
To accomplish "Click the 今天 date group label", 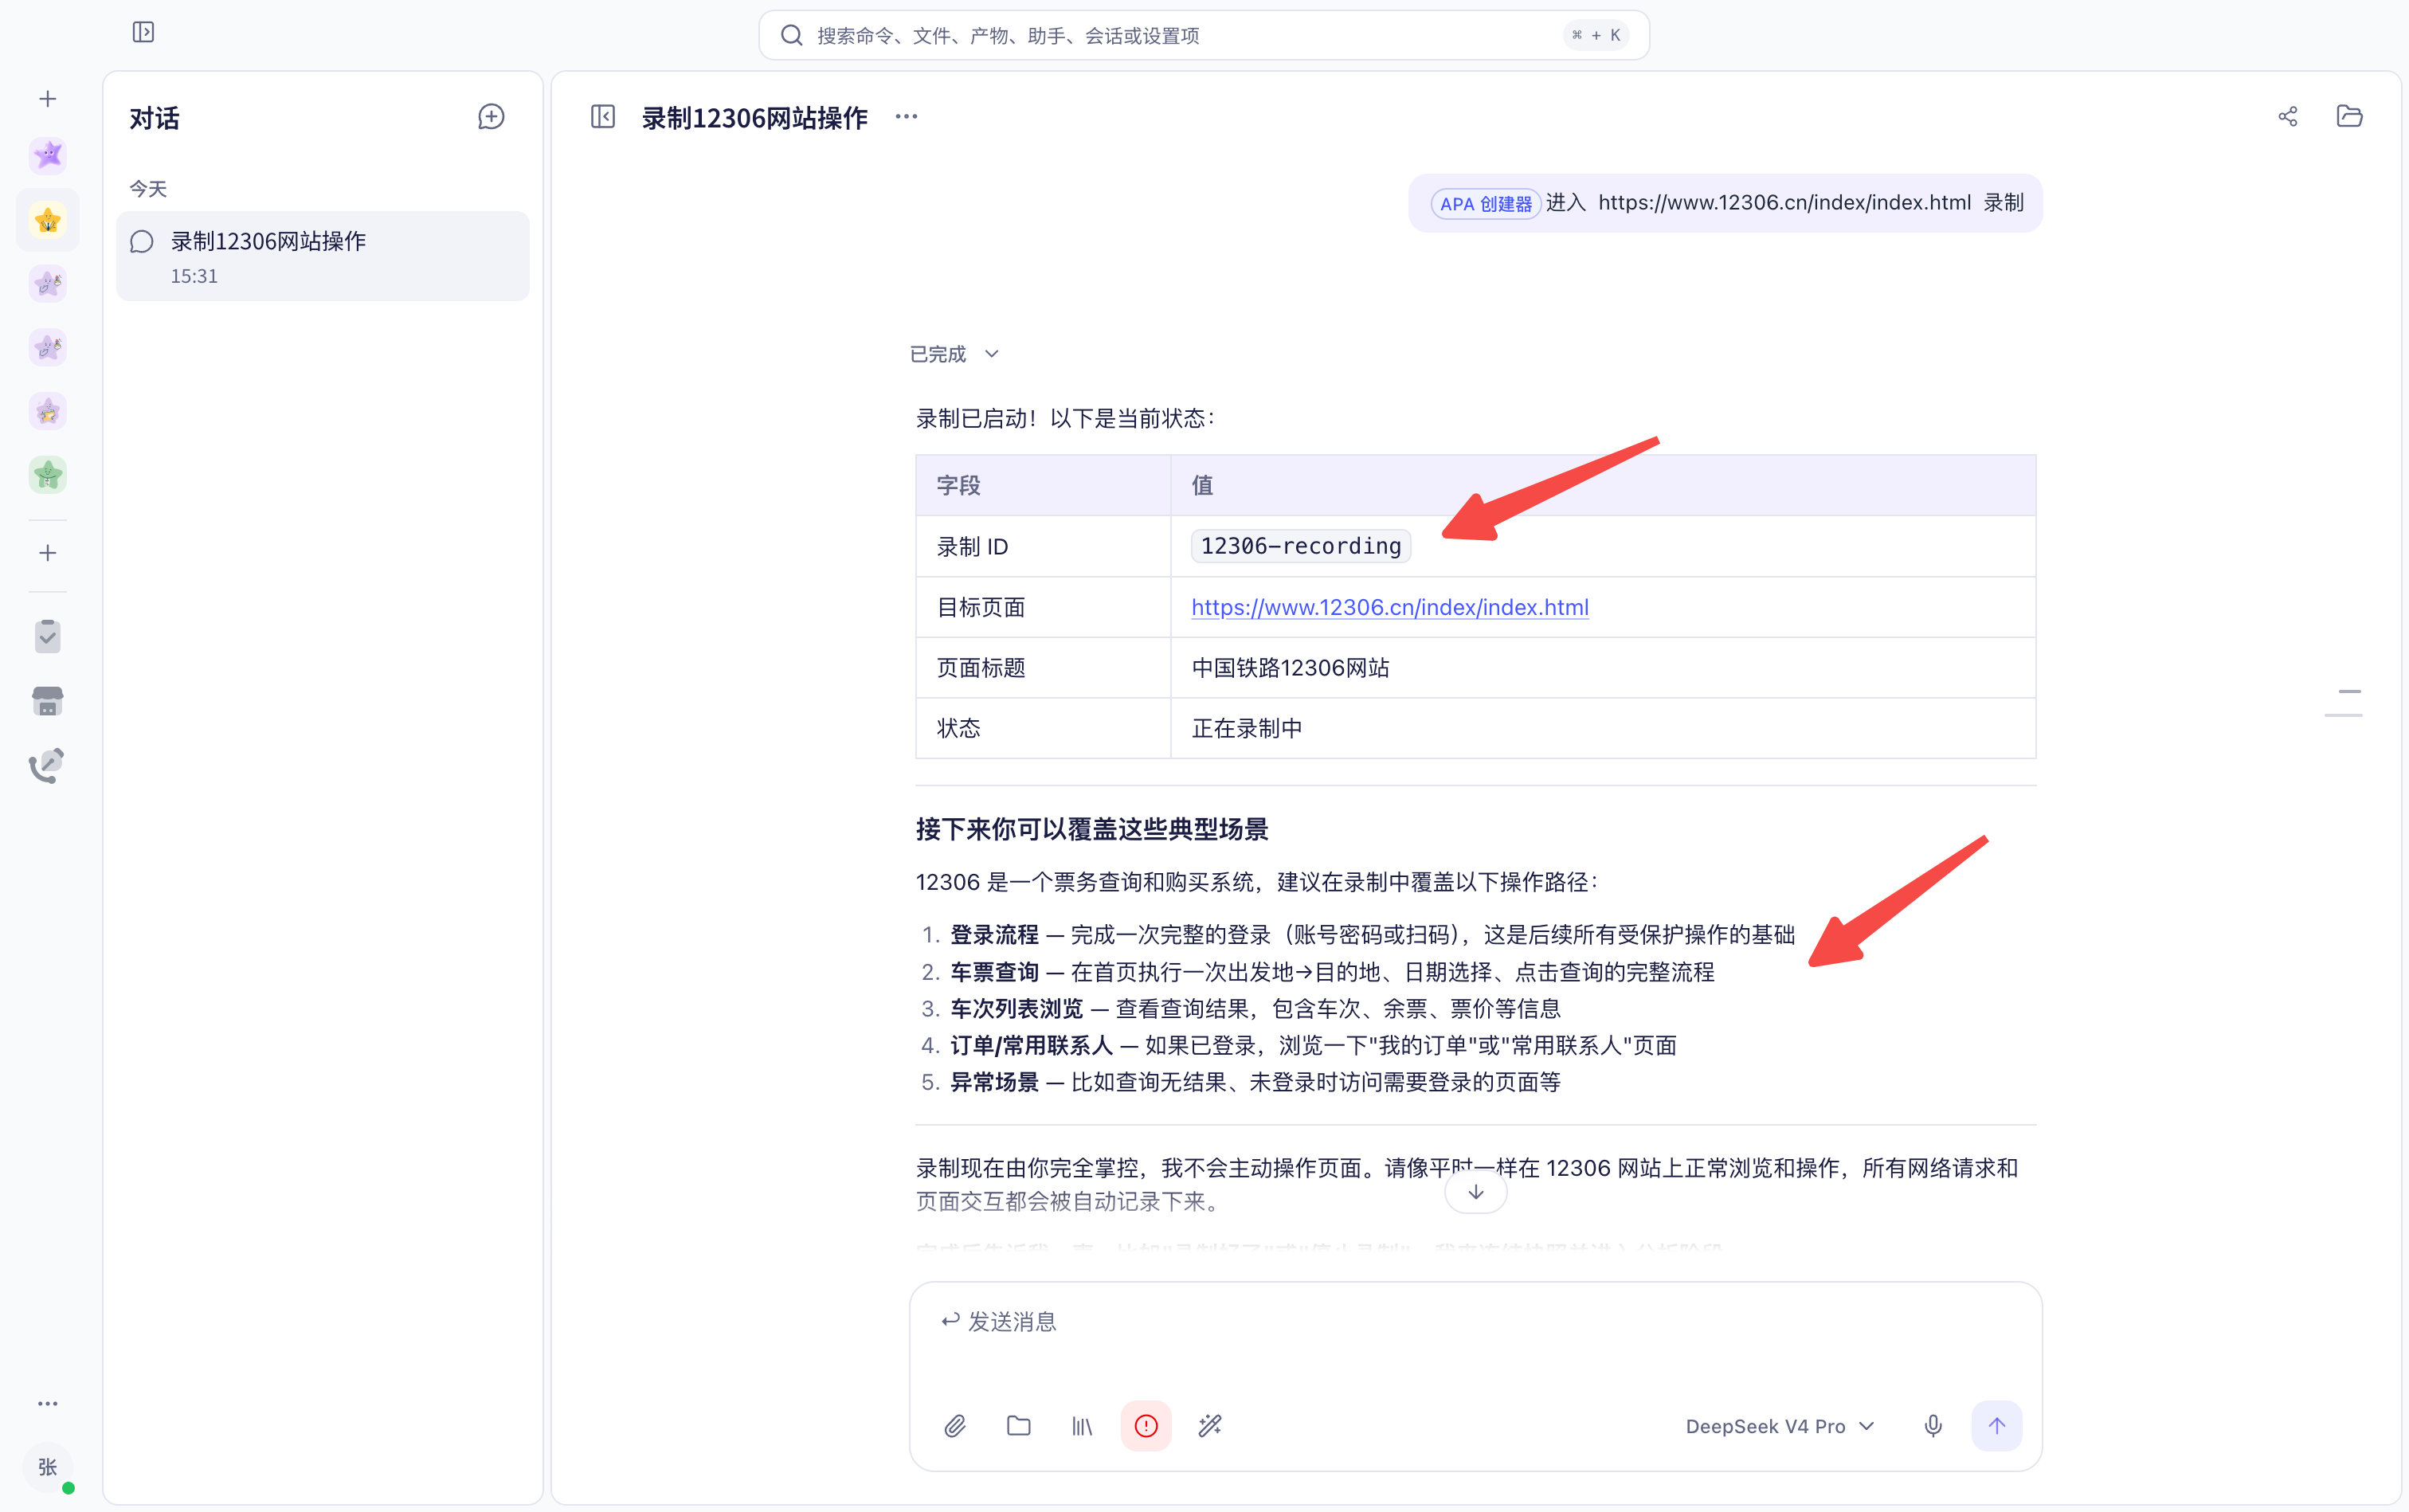I will (148, 189).
